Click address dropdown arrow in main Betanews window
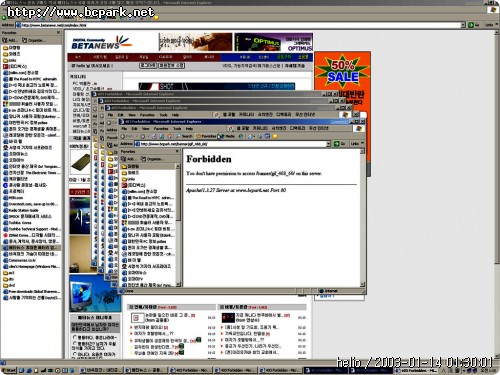This screenshot has width=500, height=375. (x=463, y=25)
